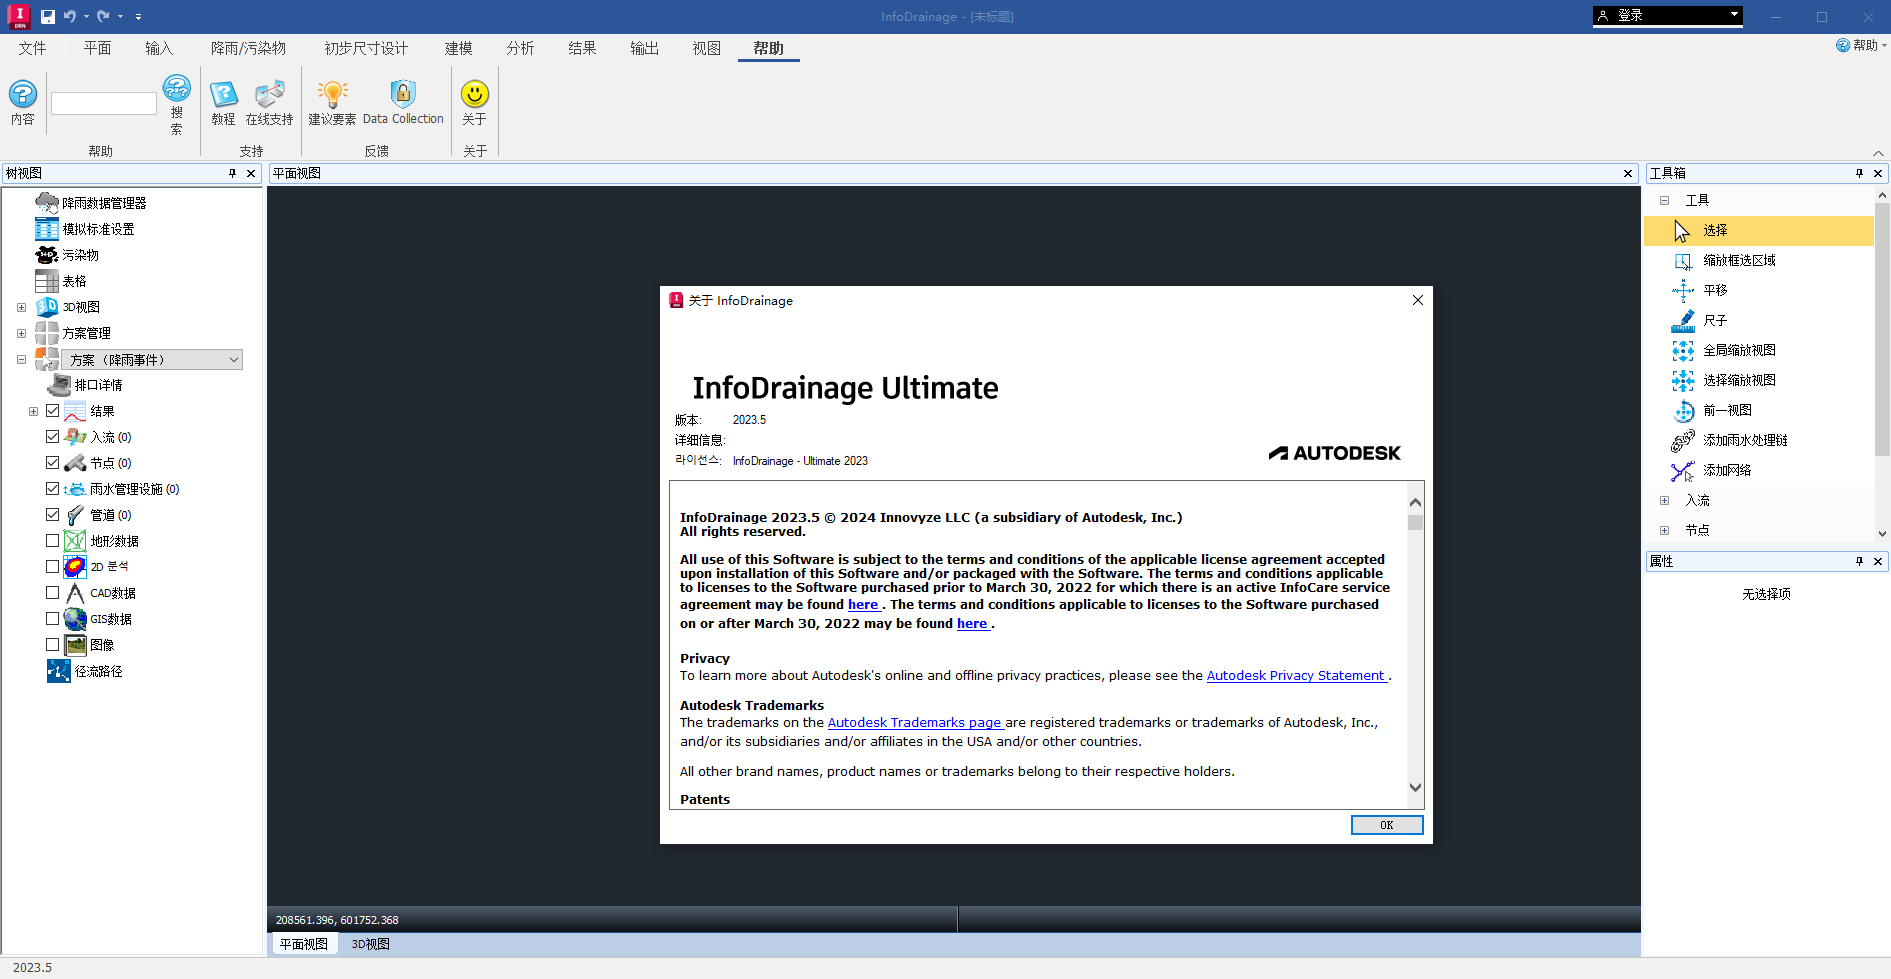Close the 关于 InfoDrainage dialog

click(1417, 300)
